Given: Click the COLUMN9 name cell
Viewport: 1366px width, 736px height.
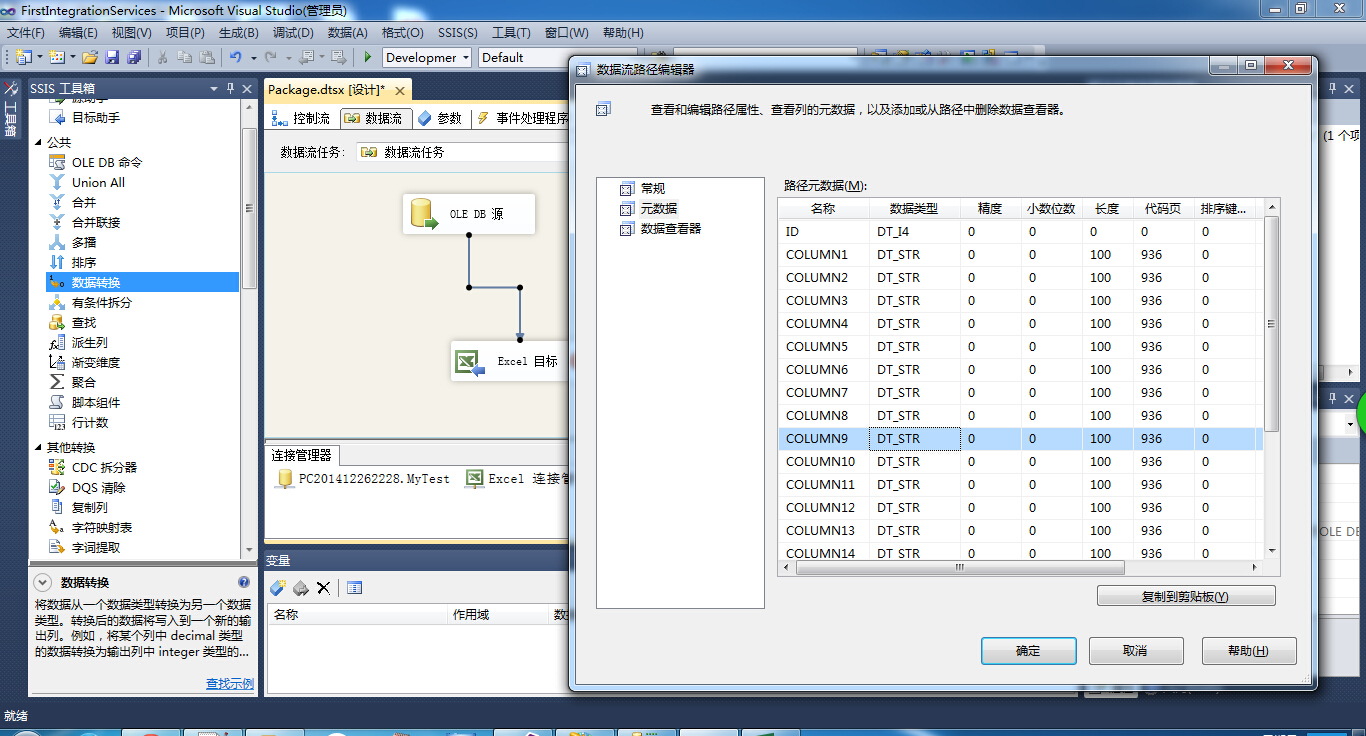Looking at the screenshot, I should (824, 438).
